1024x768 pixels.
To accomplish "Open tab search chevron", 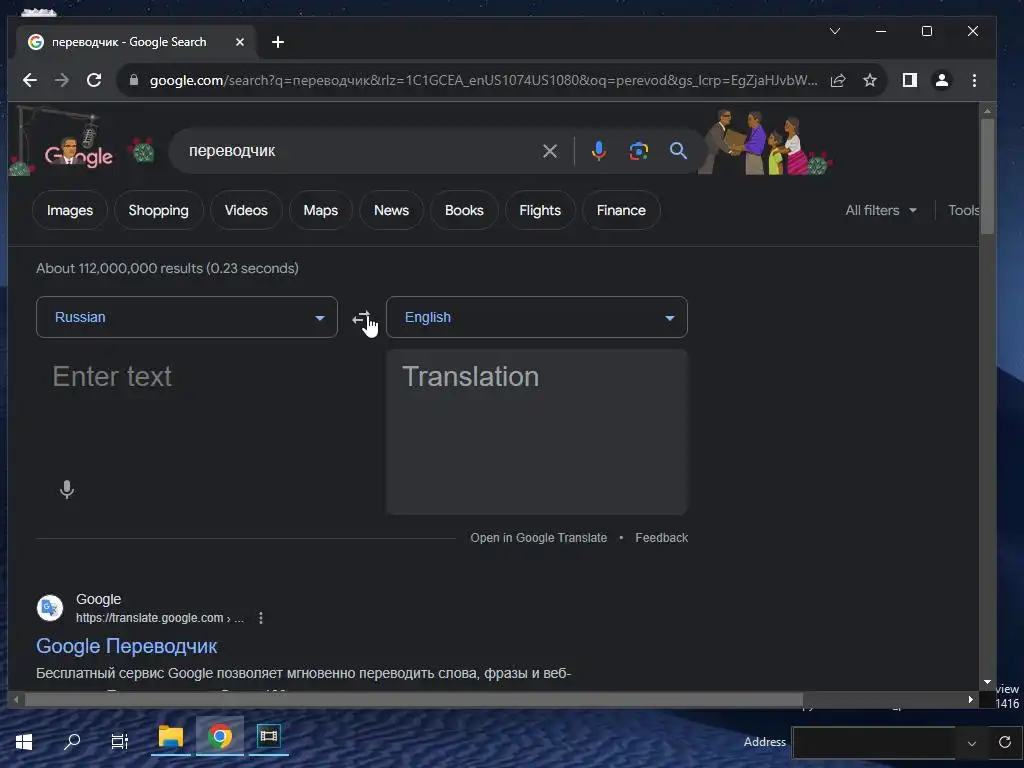I will [x=835, y=31].
